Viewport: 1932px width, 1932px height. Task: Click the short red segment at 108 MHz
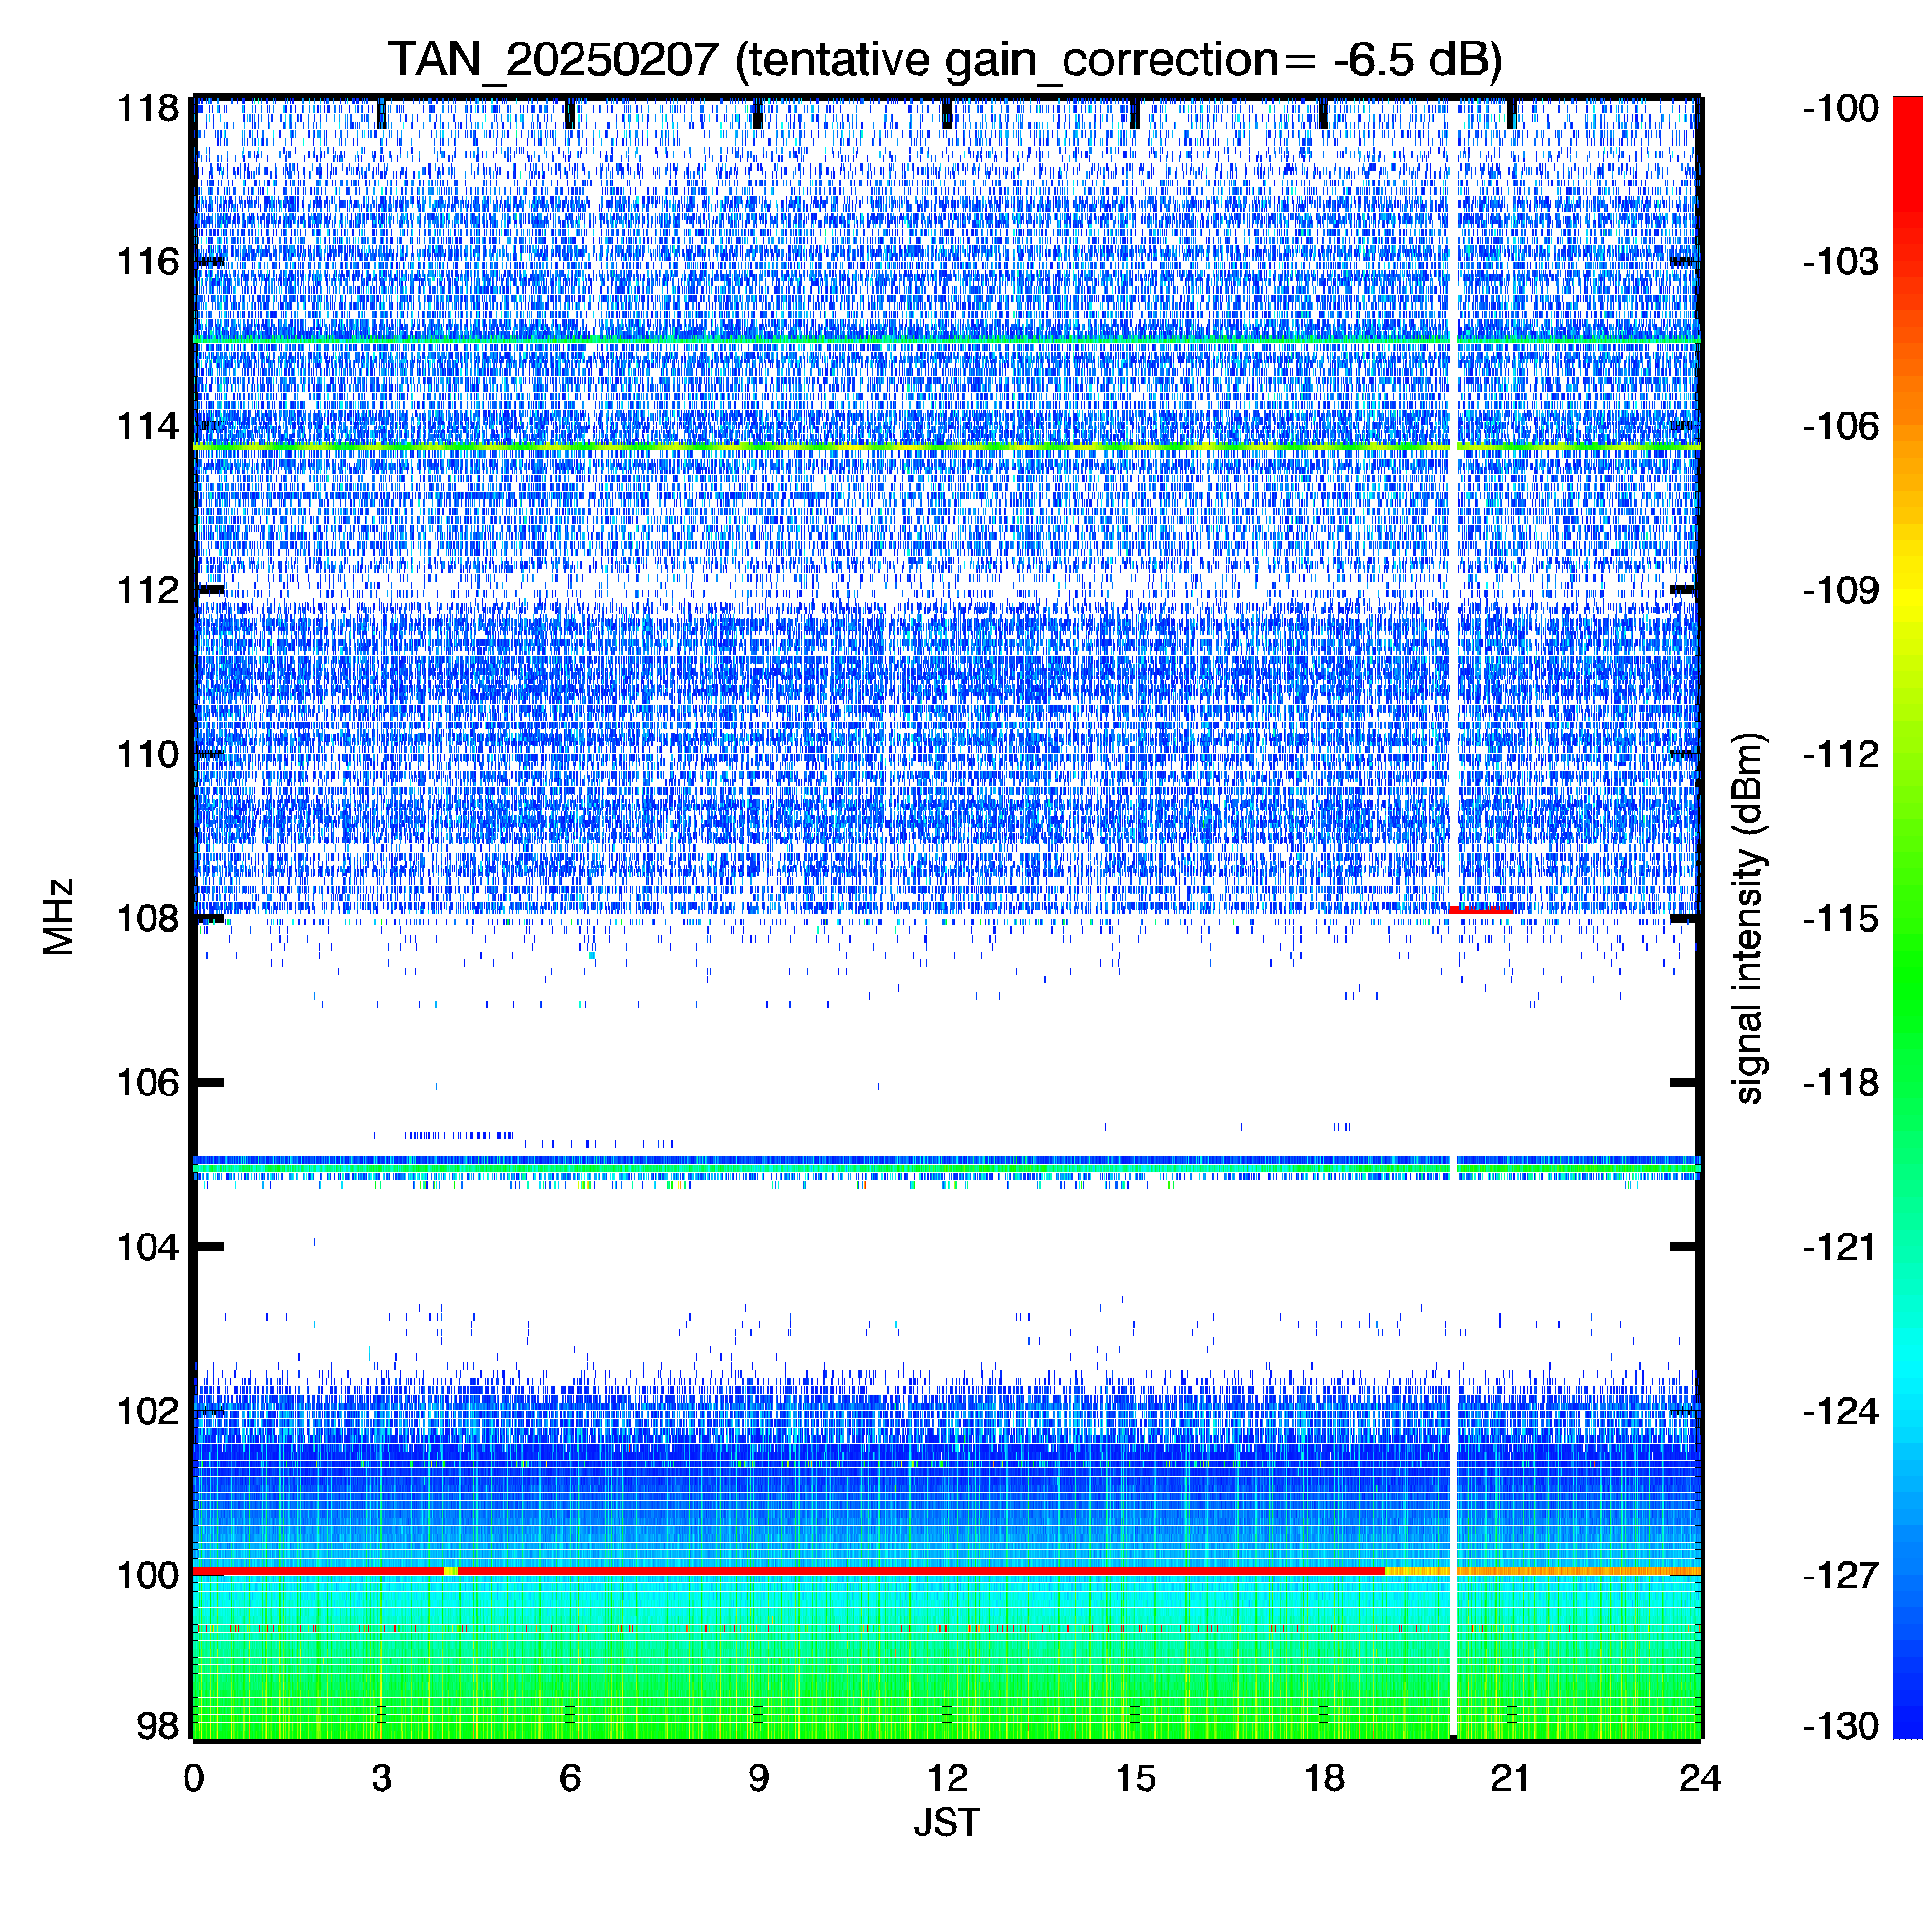[1482, 910]
